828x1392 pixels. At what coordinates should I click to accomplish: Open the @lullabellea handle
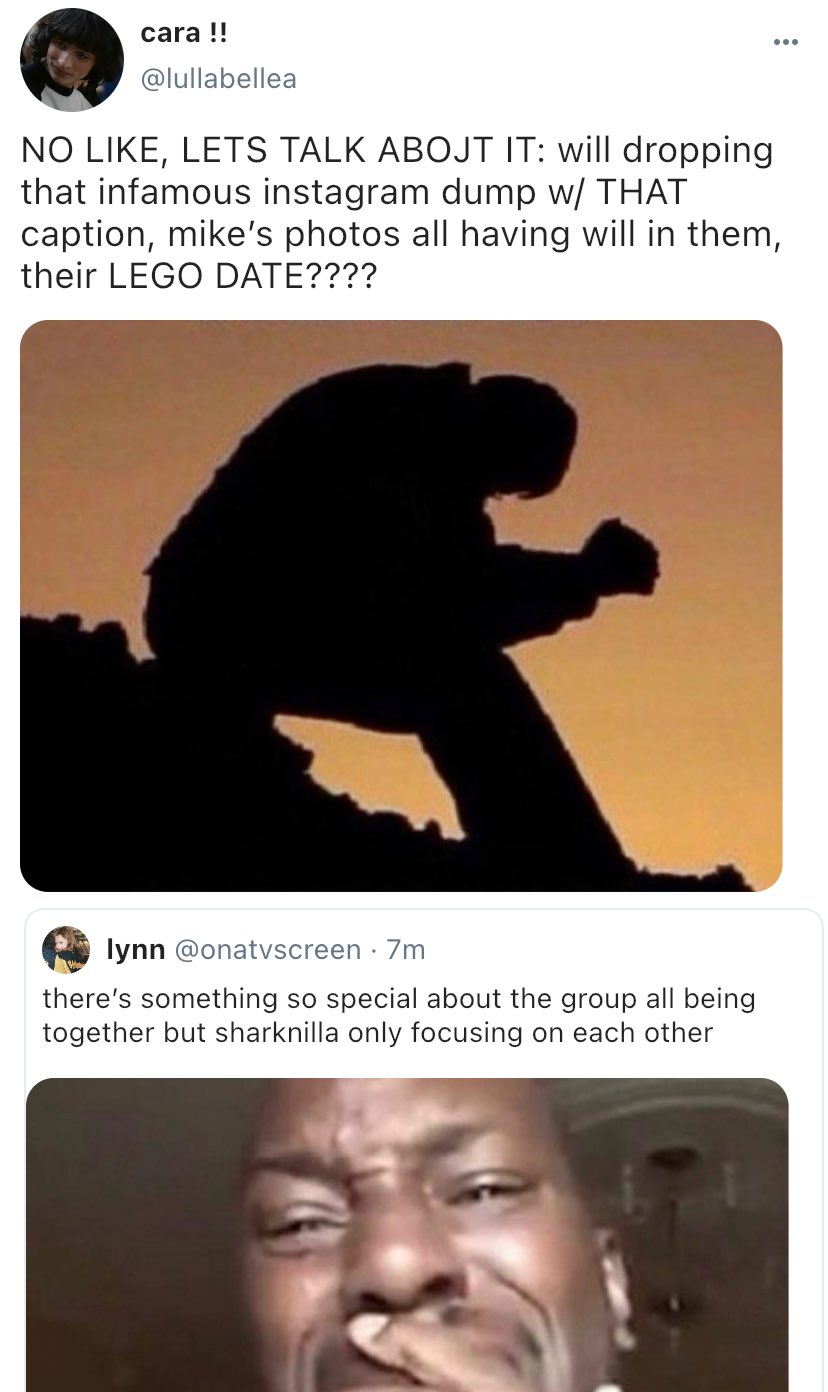(x=218, y=79)
